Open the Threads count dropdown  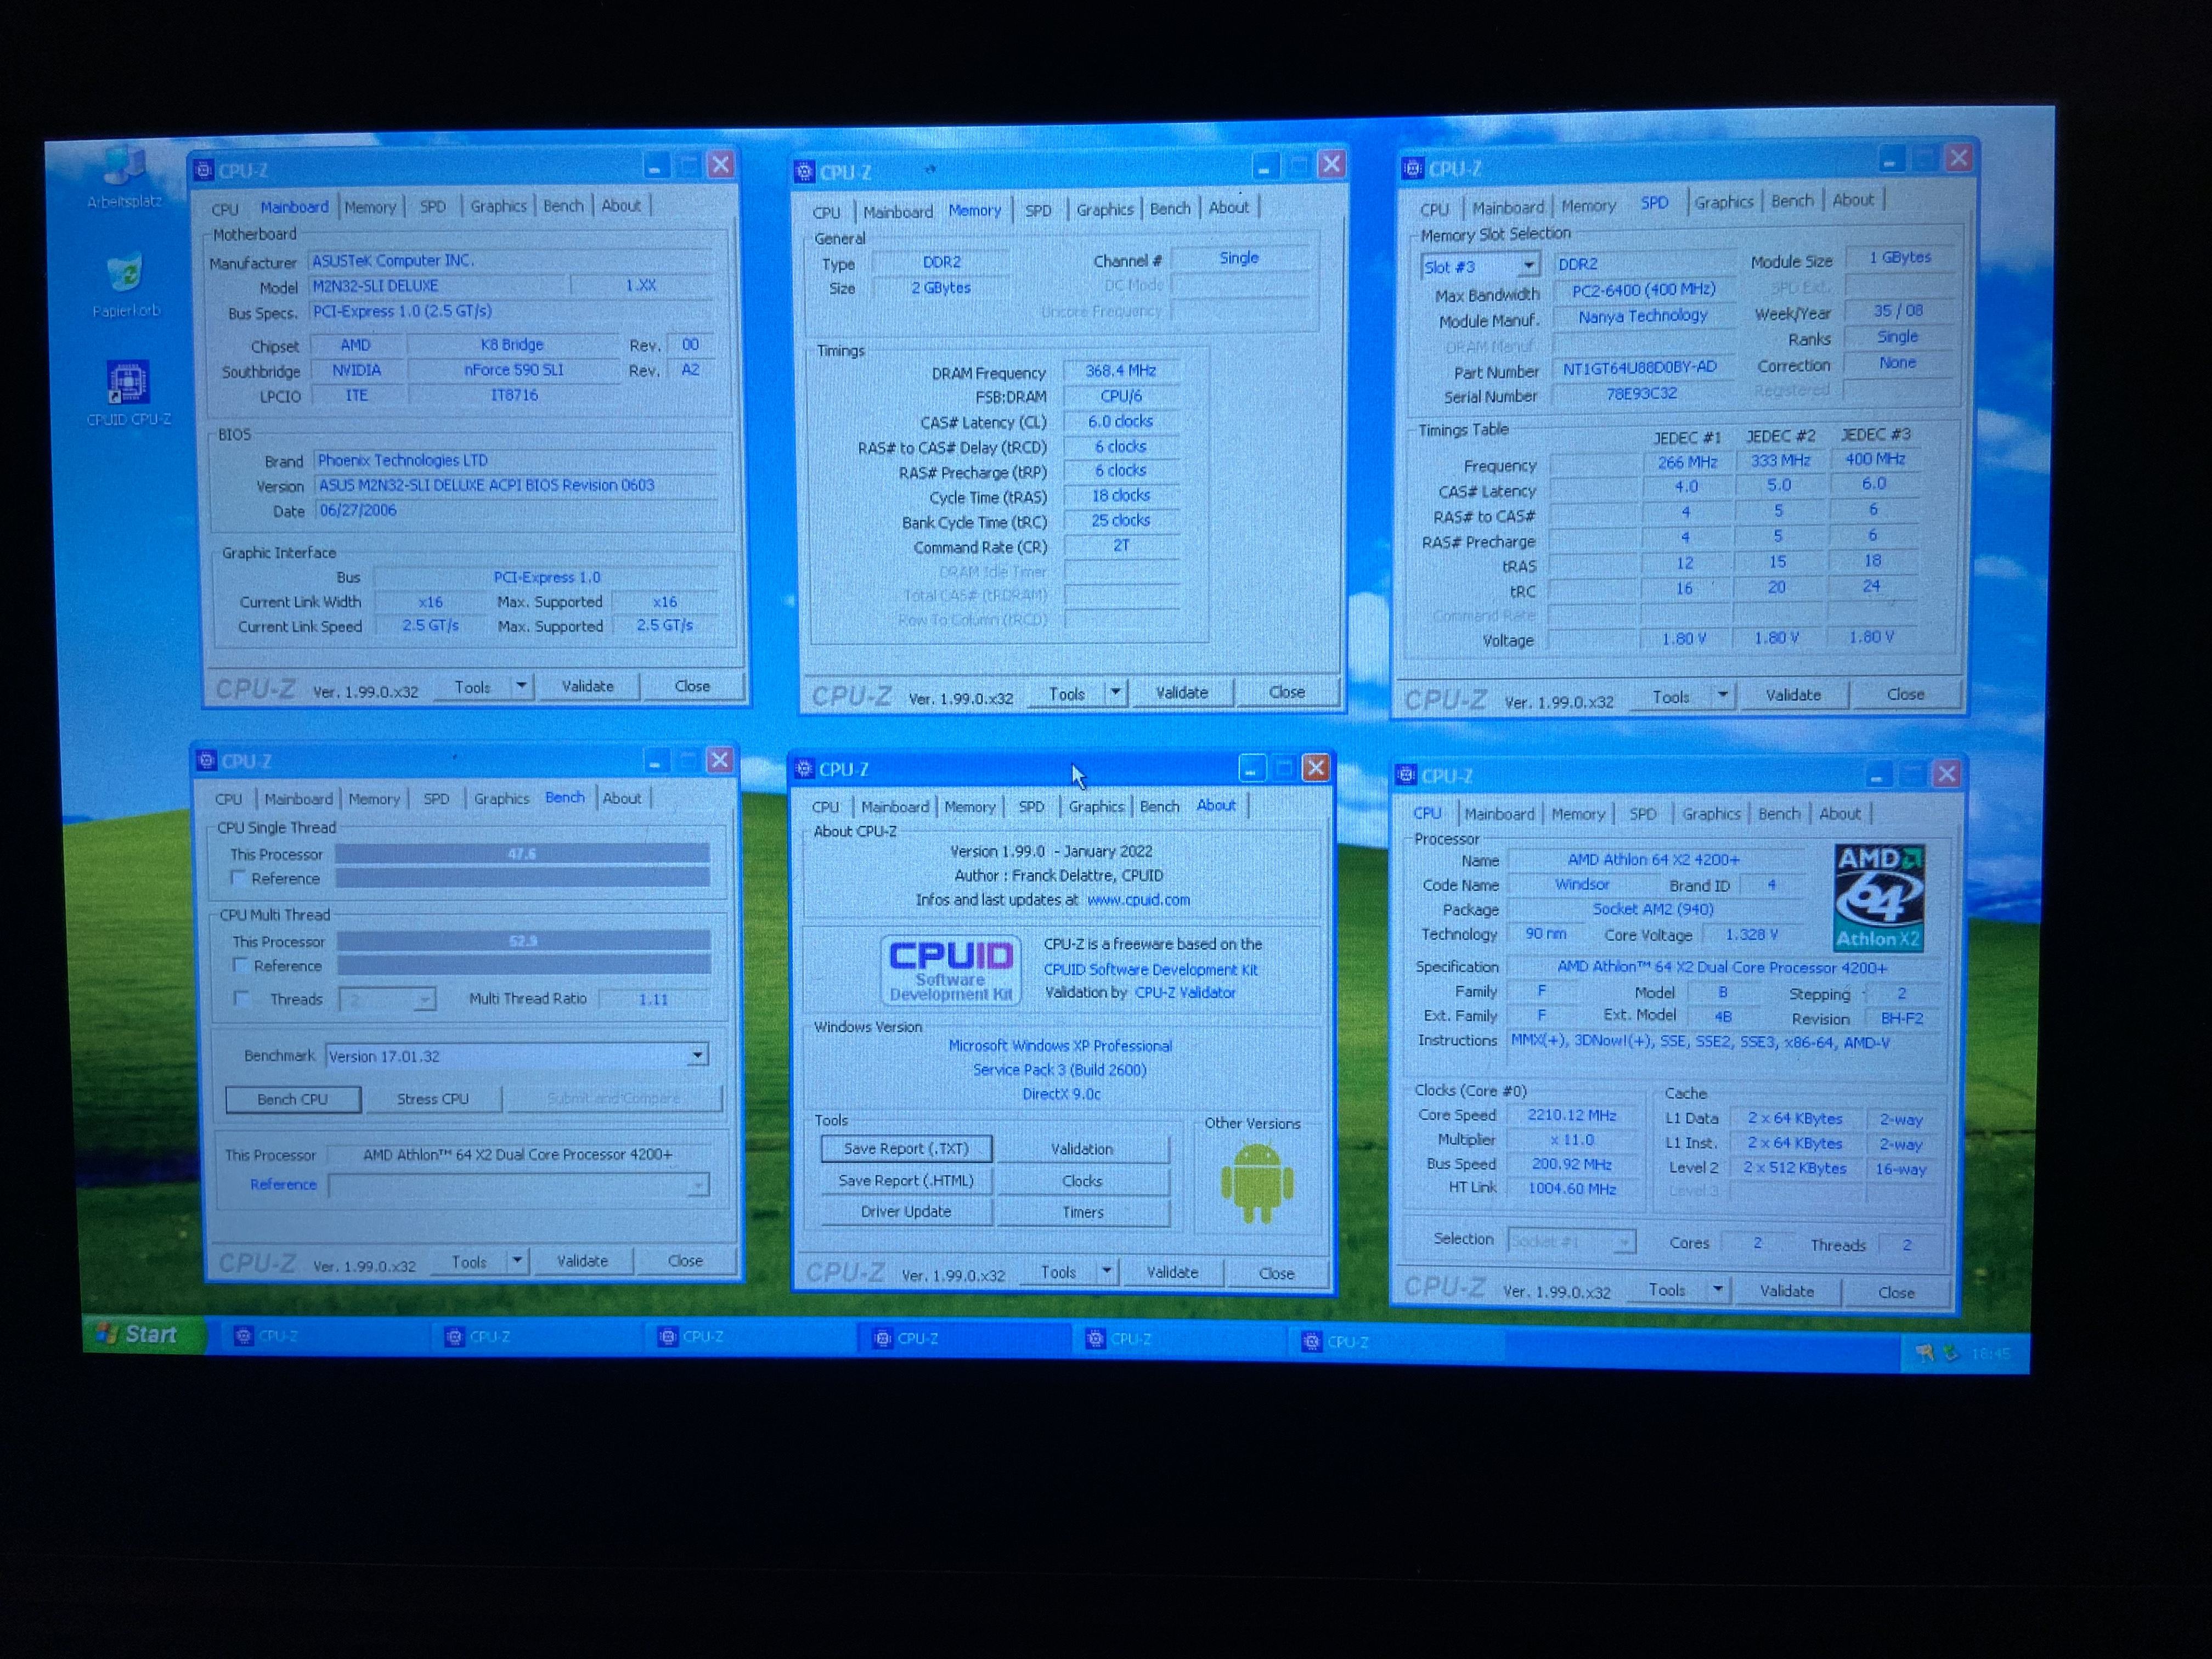tap(425, 999)
